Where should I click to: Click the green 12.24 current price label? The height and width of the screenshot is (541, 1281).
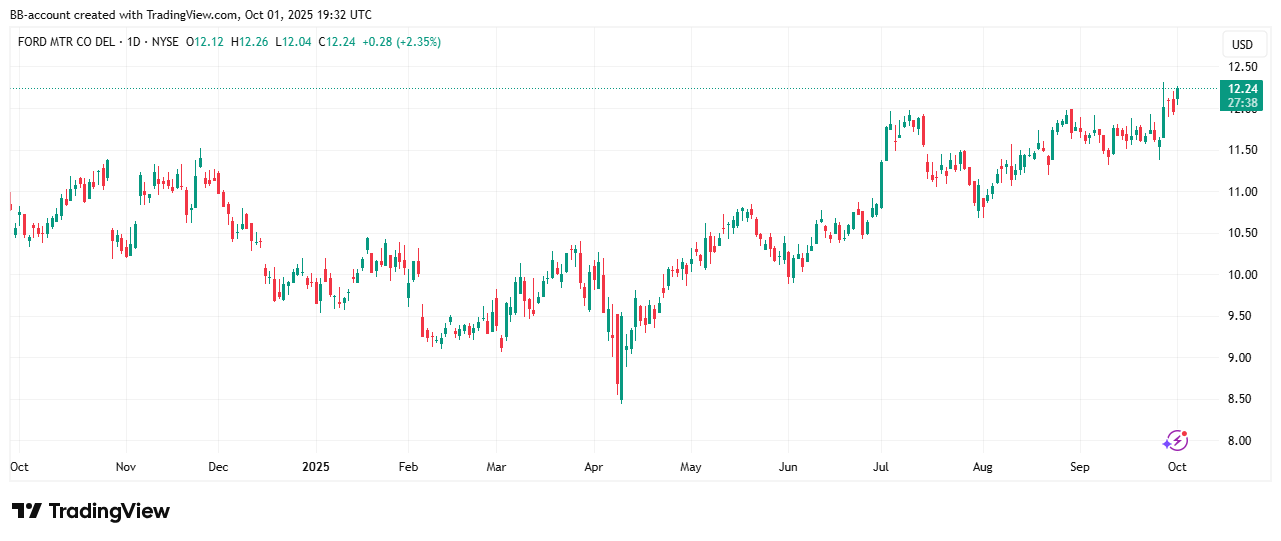pos(1242,89)
